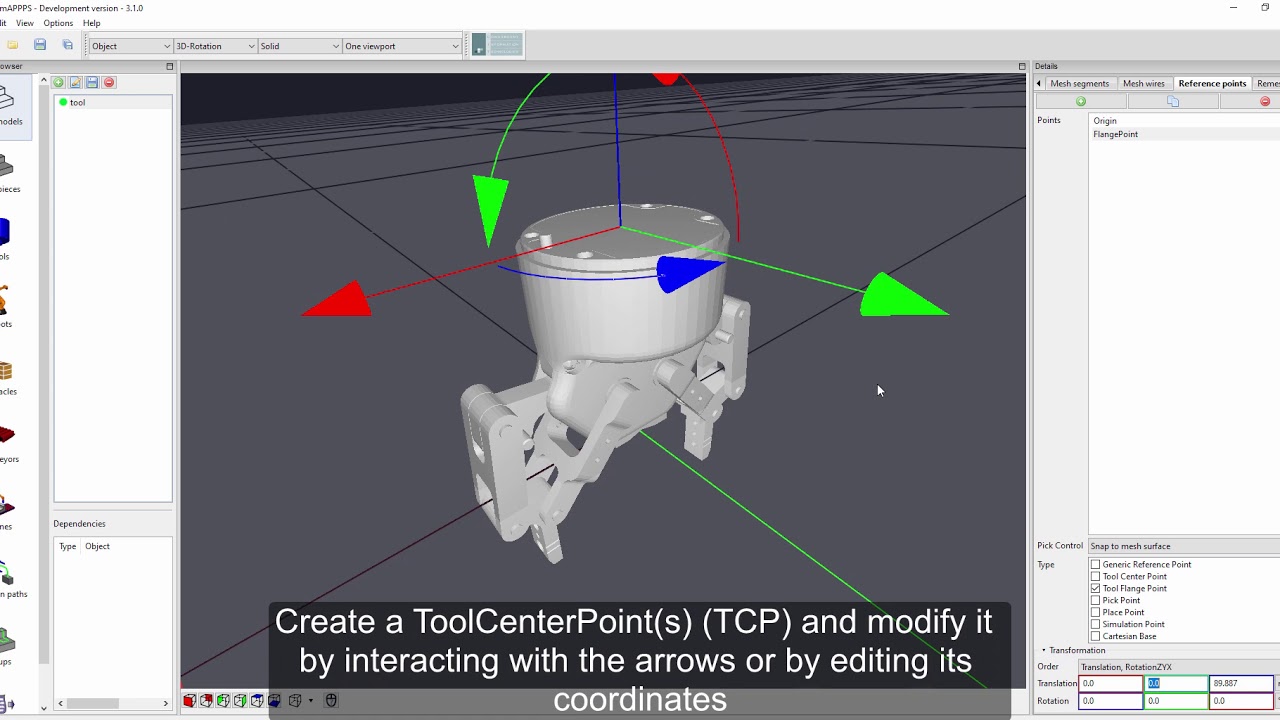Select the green left-face cube view icon
The height and width of the screenshot is (720, 1280).
click(223, 701)
